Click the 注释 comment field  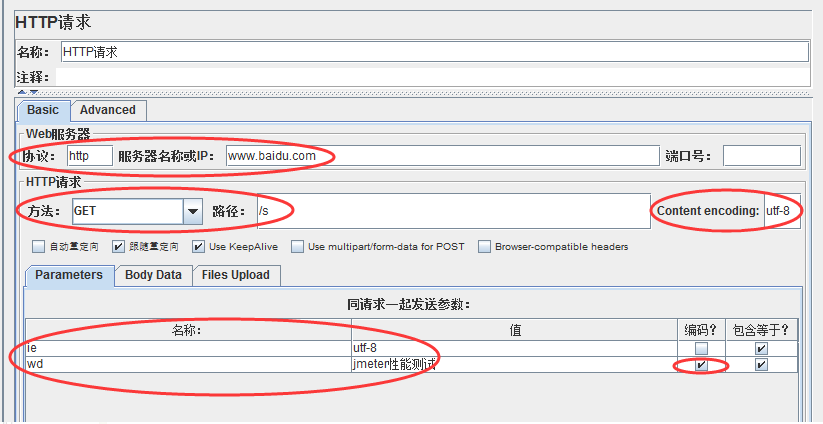(x=433, y=78)
